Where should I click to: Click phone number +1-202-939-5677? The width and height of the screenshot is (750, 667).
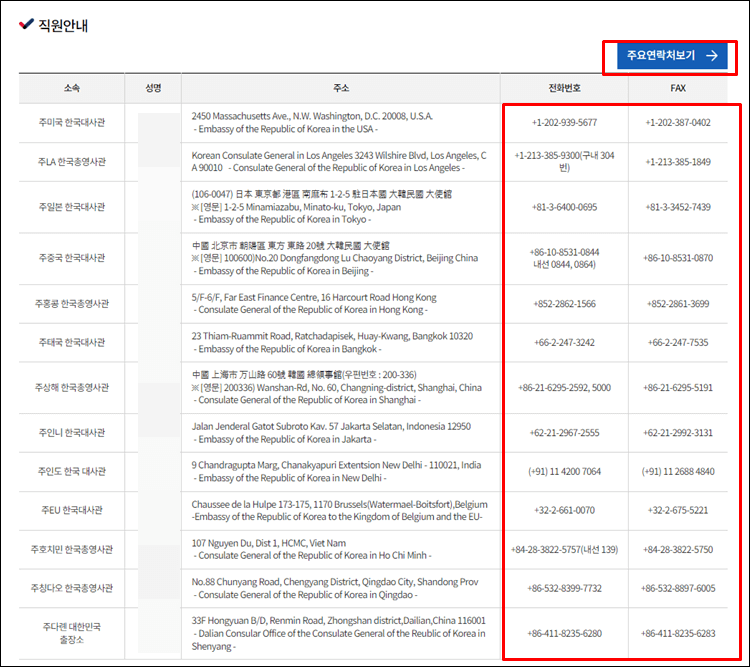[564, 122]
